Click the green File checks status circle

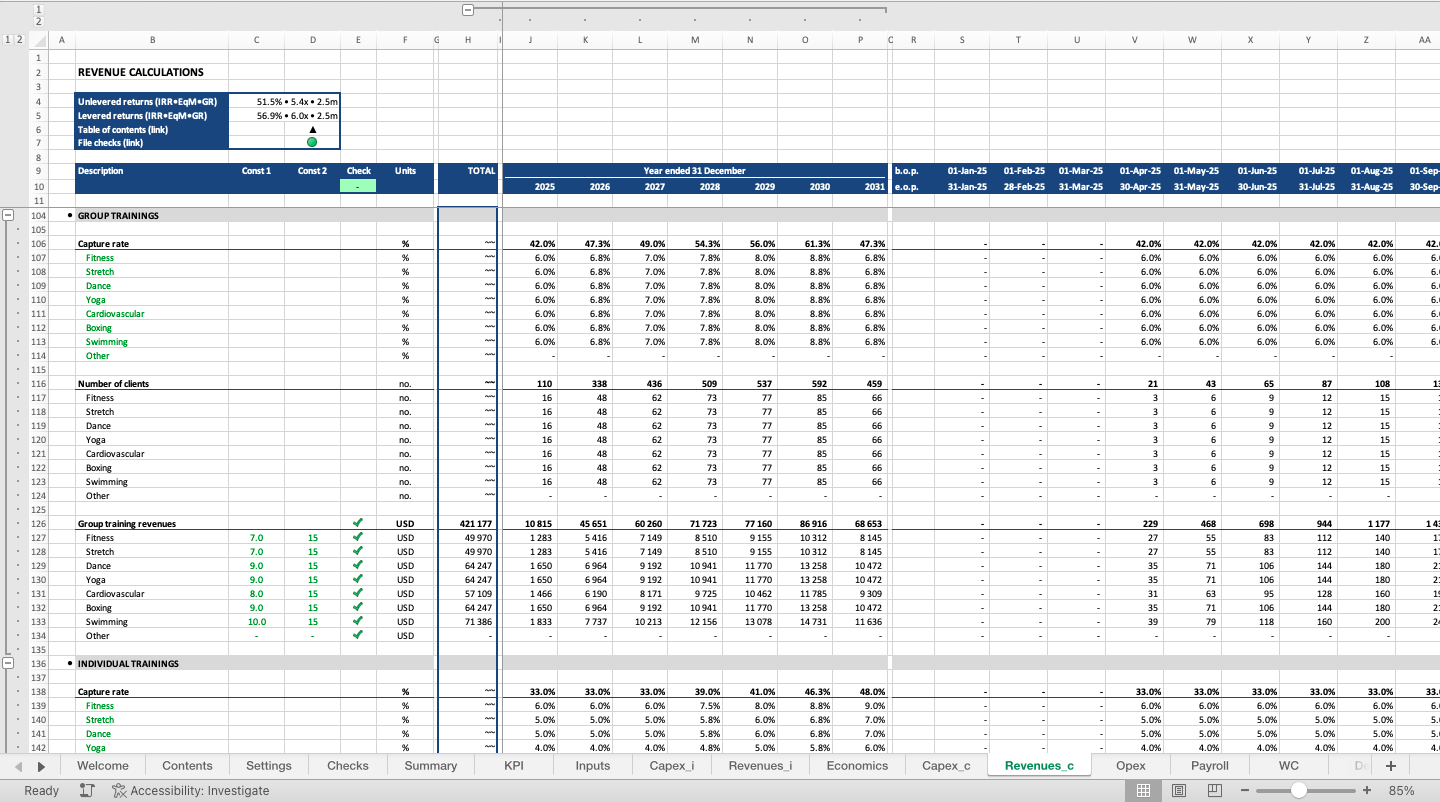[314, 143]
